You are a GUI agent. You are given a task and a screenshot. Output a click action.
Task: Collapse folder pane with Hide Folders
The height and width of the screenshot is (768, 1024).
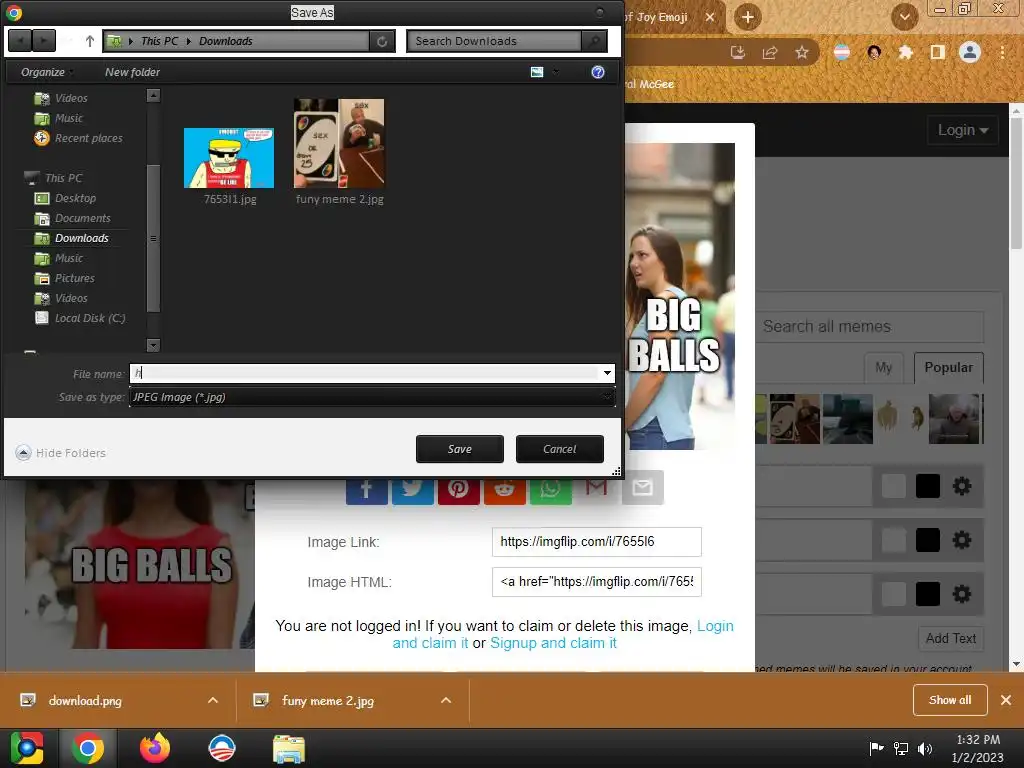(61, 453)
